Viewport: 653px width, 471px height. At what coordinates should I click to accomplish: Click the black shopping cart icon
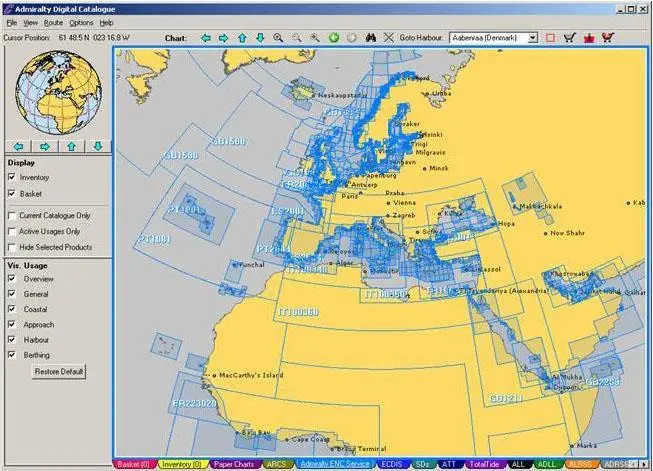coord(569,38)
